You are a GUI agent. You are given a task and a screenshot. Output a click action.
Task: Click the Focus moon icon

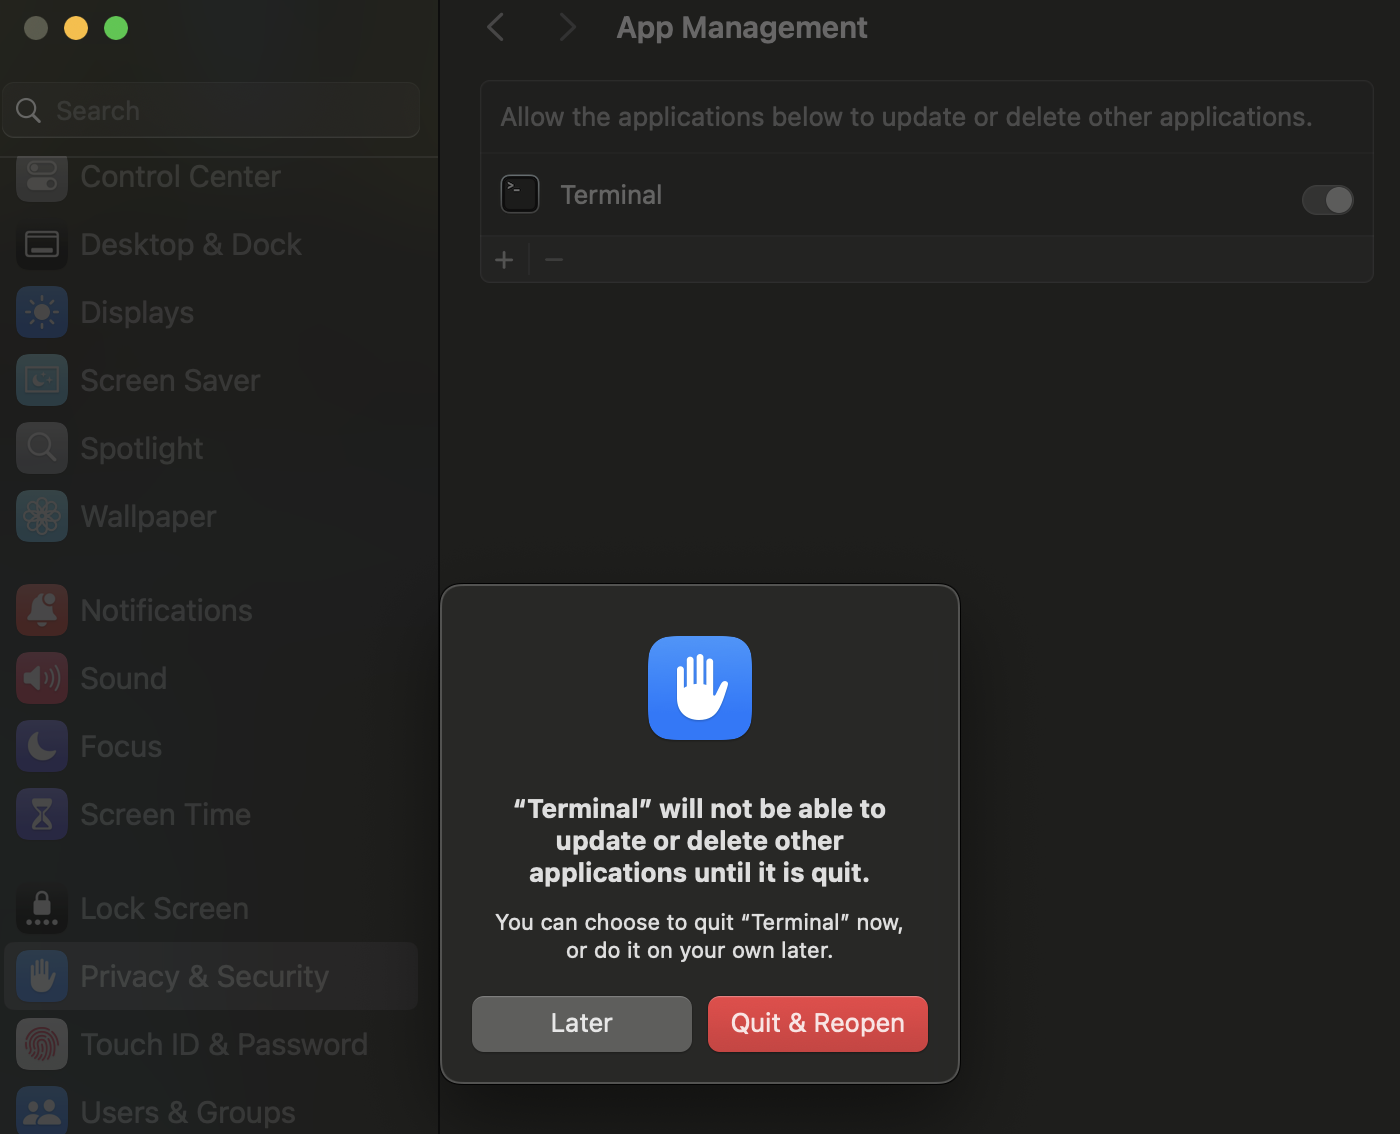pos(42,746)
